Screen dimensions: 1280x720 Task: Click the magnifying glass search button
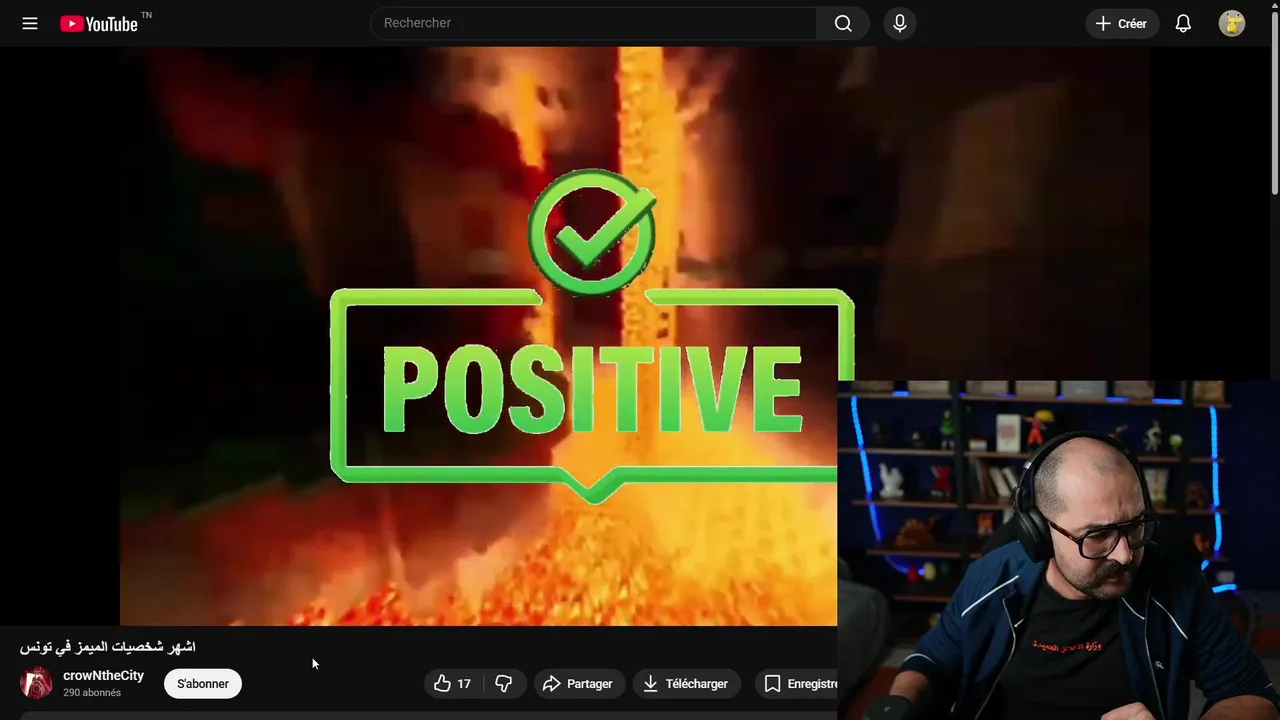[x=843, y=23]
